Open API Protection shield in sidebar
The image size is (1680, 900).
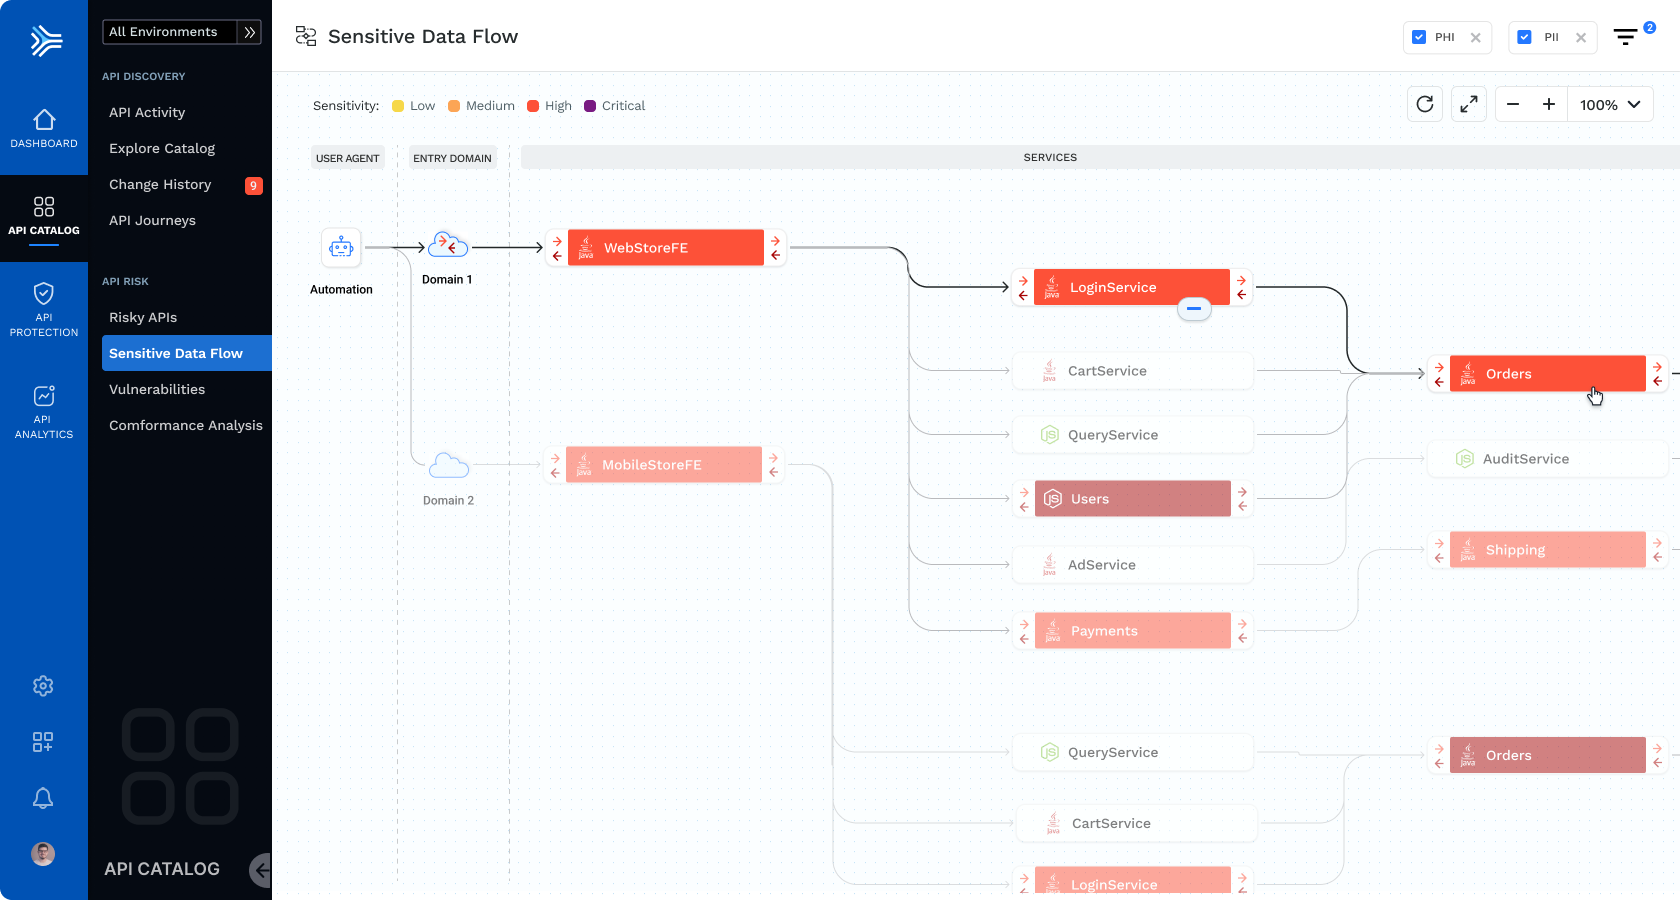point(44,309)
